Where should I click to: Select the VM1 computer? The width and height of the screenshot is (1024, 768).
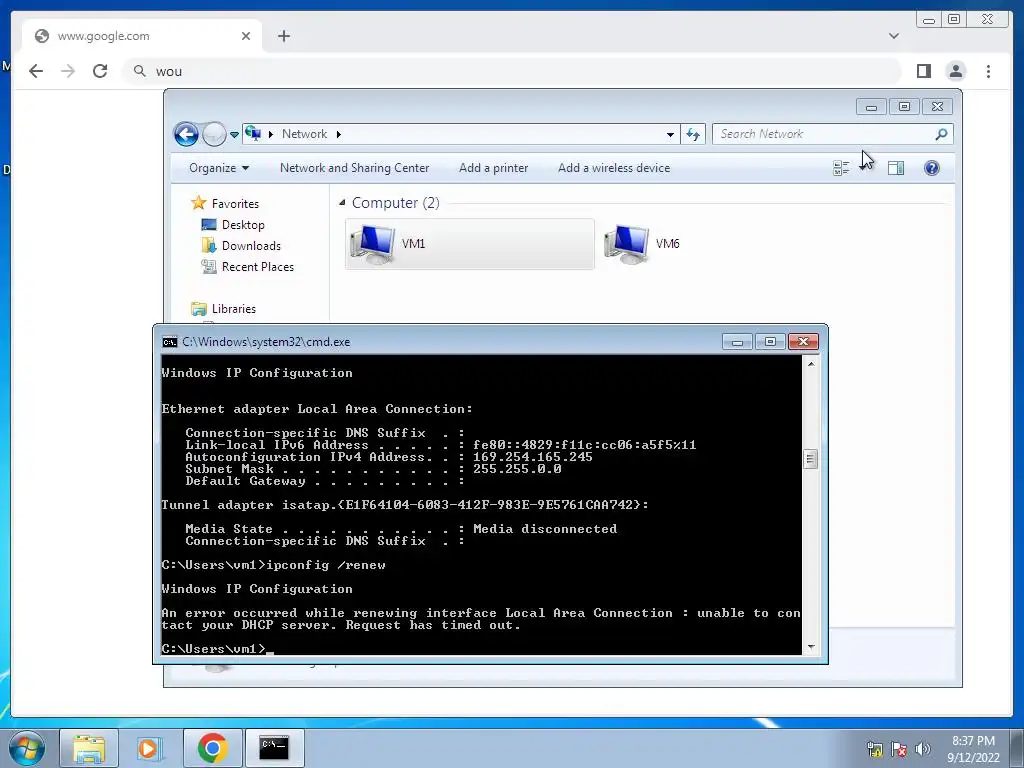(x=470, y=244)
